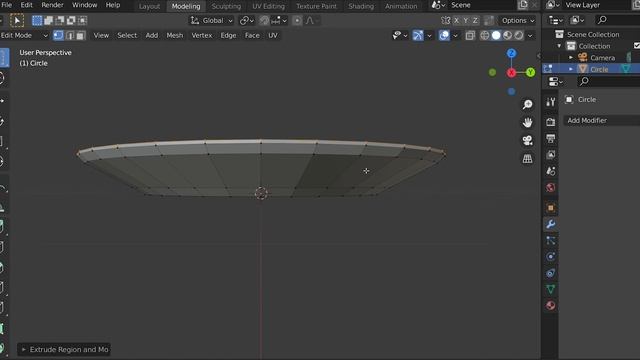Screen dimensions: 640x360
Task: Switch to Sculpting workspace tab
Action: click(226, 6)
